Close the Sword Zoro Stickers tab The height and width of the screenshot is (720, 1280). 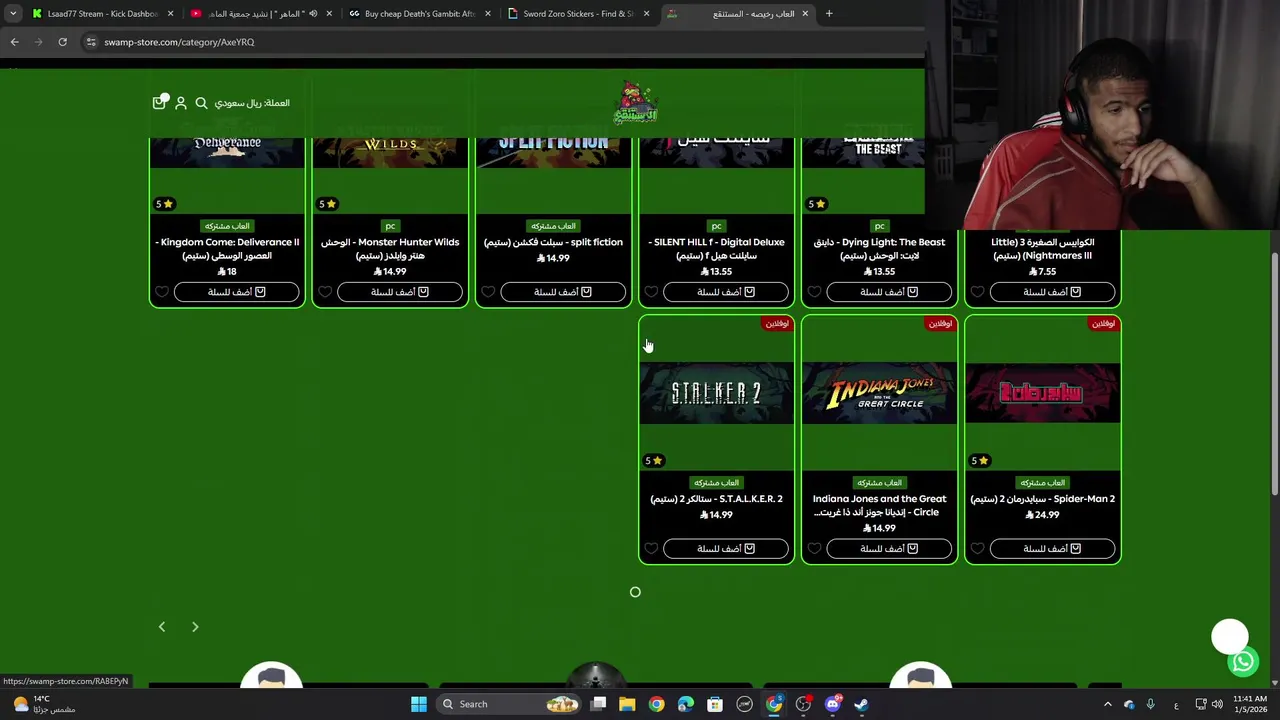[646, 14]
